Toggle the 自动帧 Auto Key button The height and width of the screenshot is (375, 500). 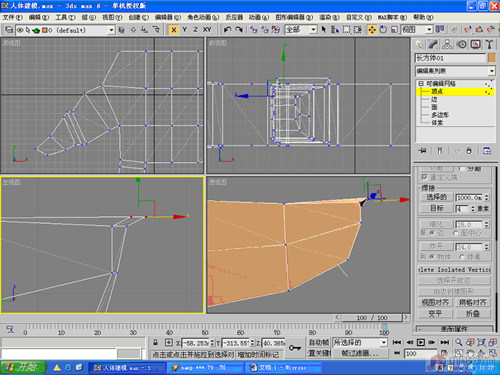(x=319, y=342)
